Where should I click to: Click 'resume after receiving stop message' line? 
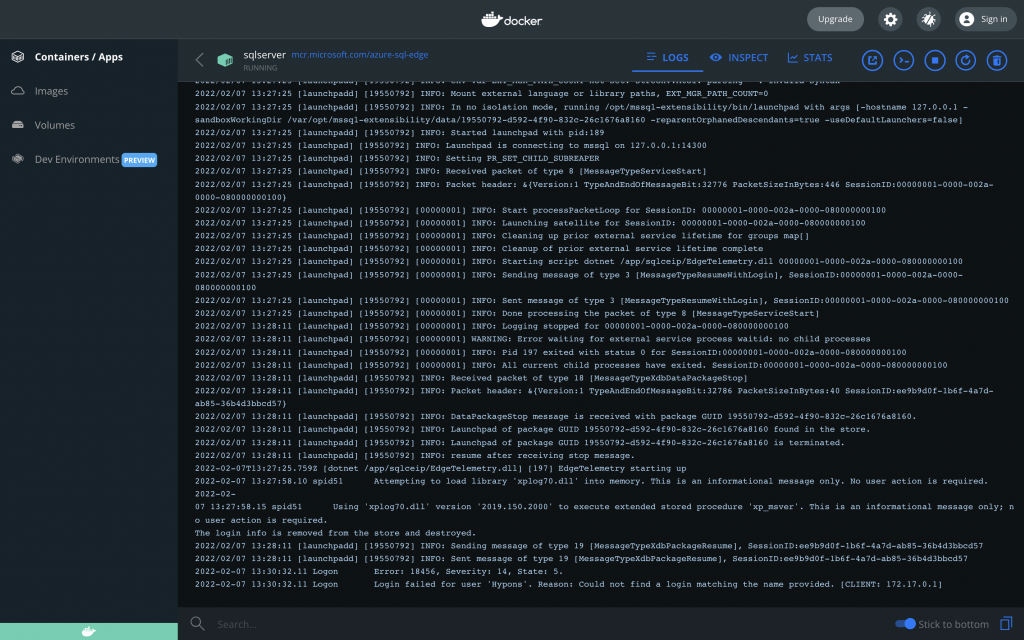tap(415, 455)
